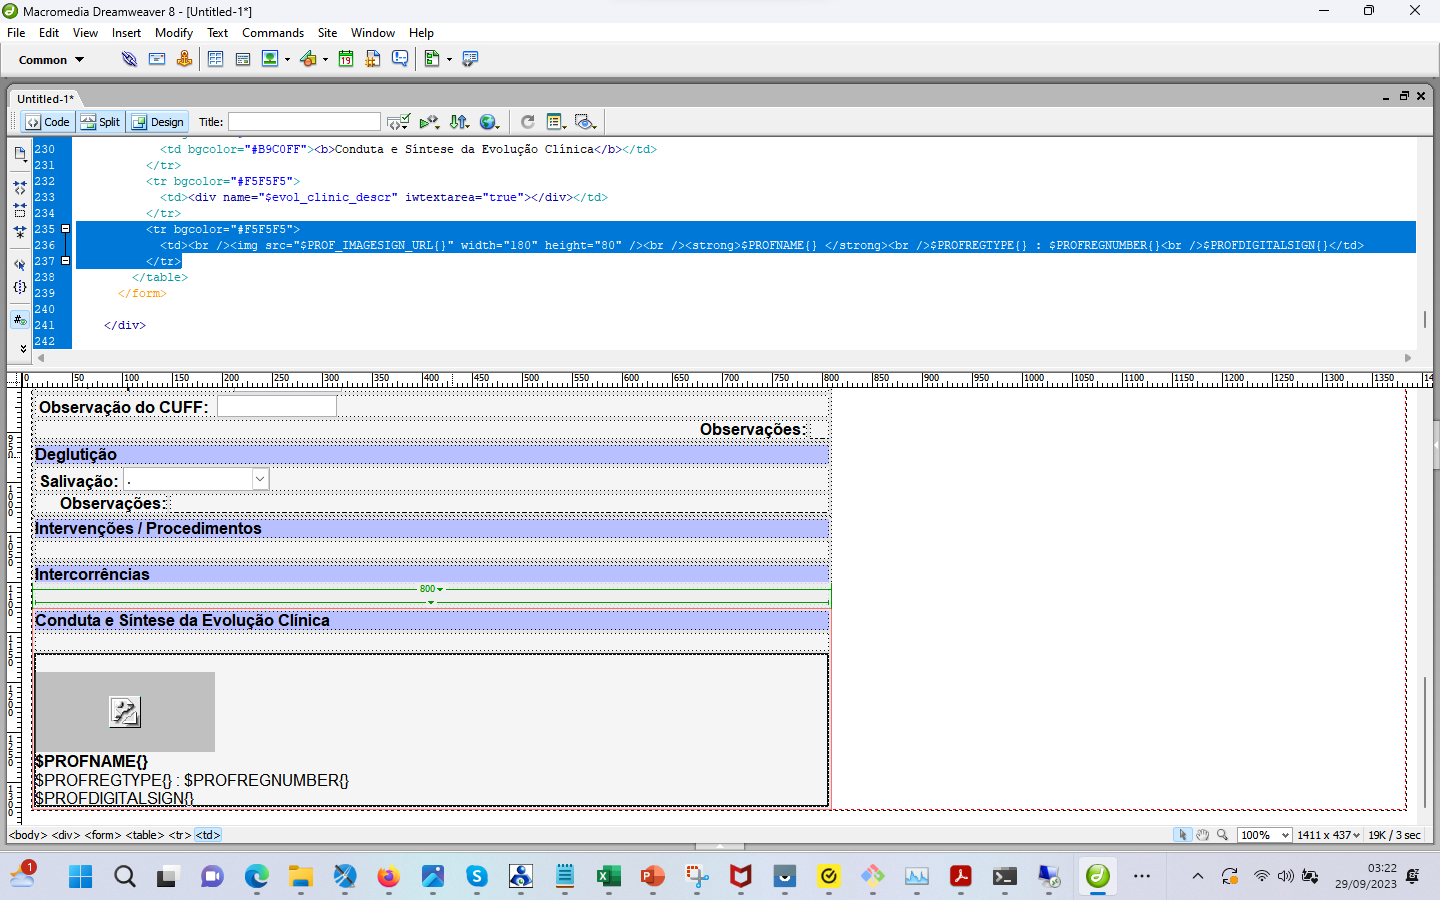Click the Insert Date calendar icon
Viewport: 1440px width, 900px height.
[346, 59]
